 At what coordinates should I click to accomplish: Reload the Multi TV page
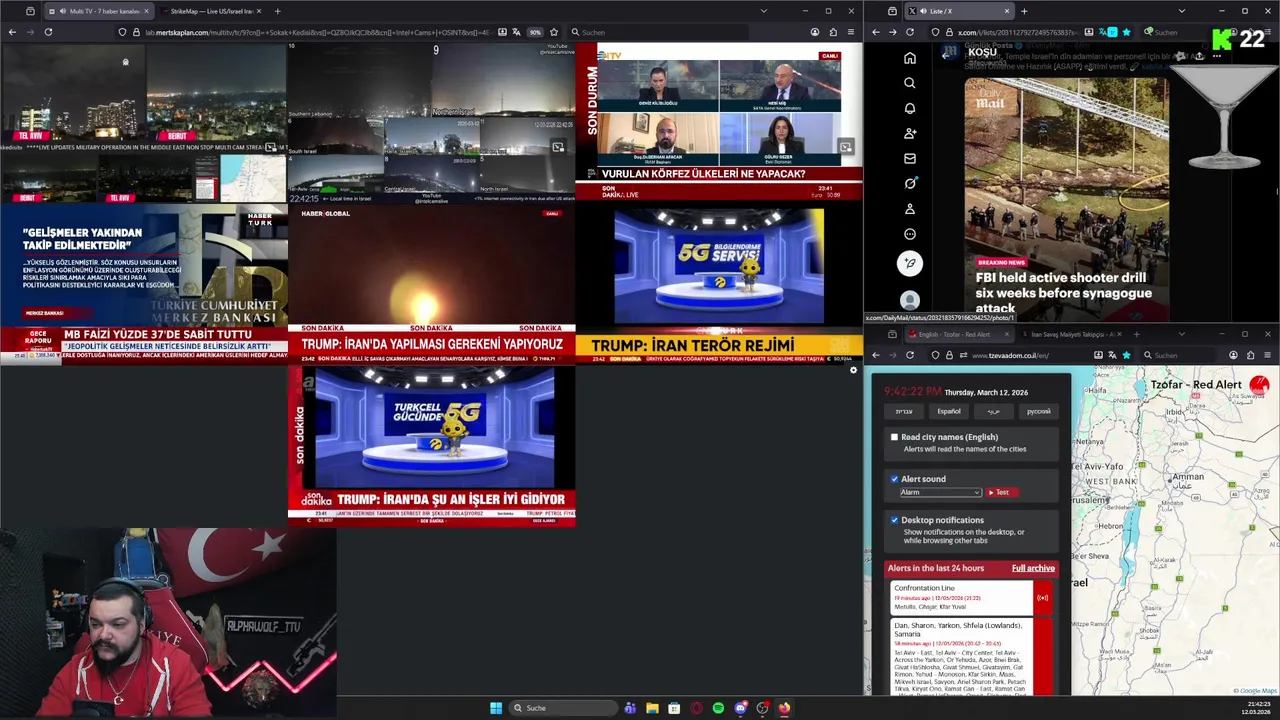click(x=48, y=32)
